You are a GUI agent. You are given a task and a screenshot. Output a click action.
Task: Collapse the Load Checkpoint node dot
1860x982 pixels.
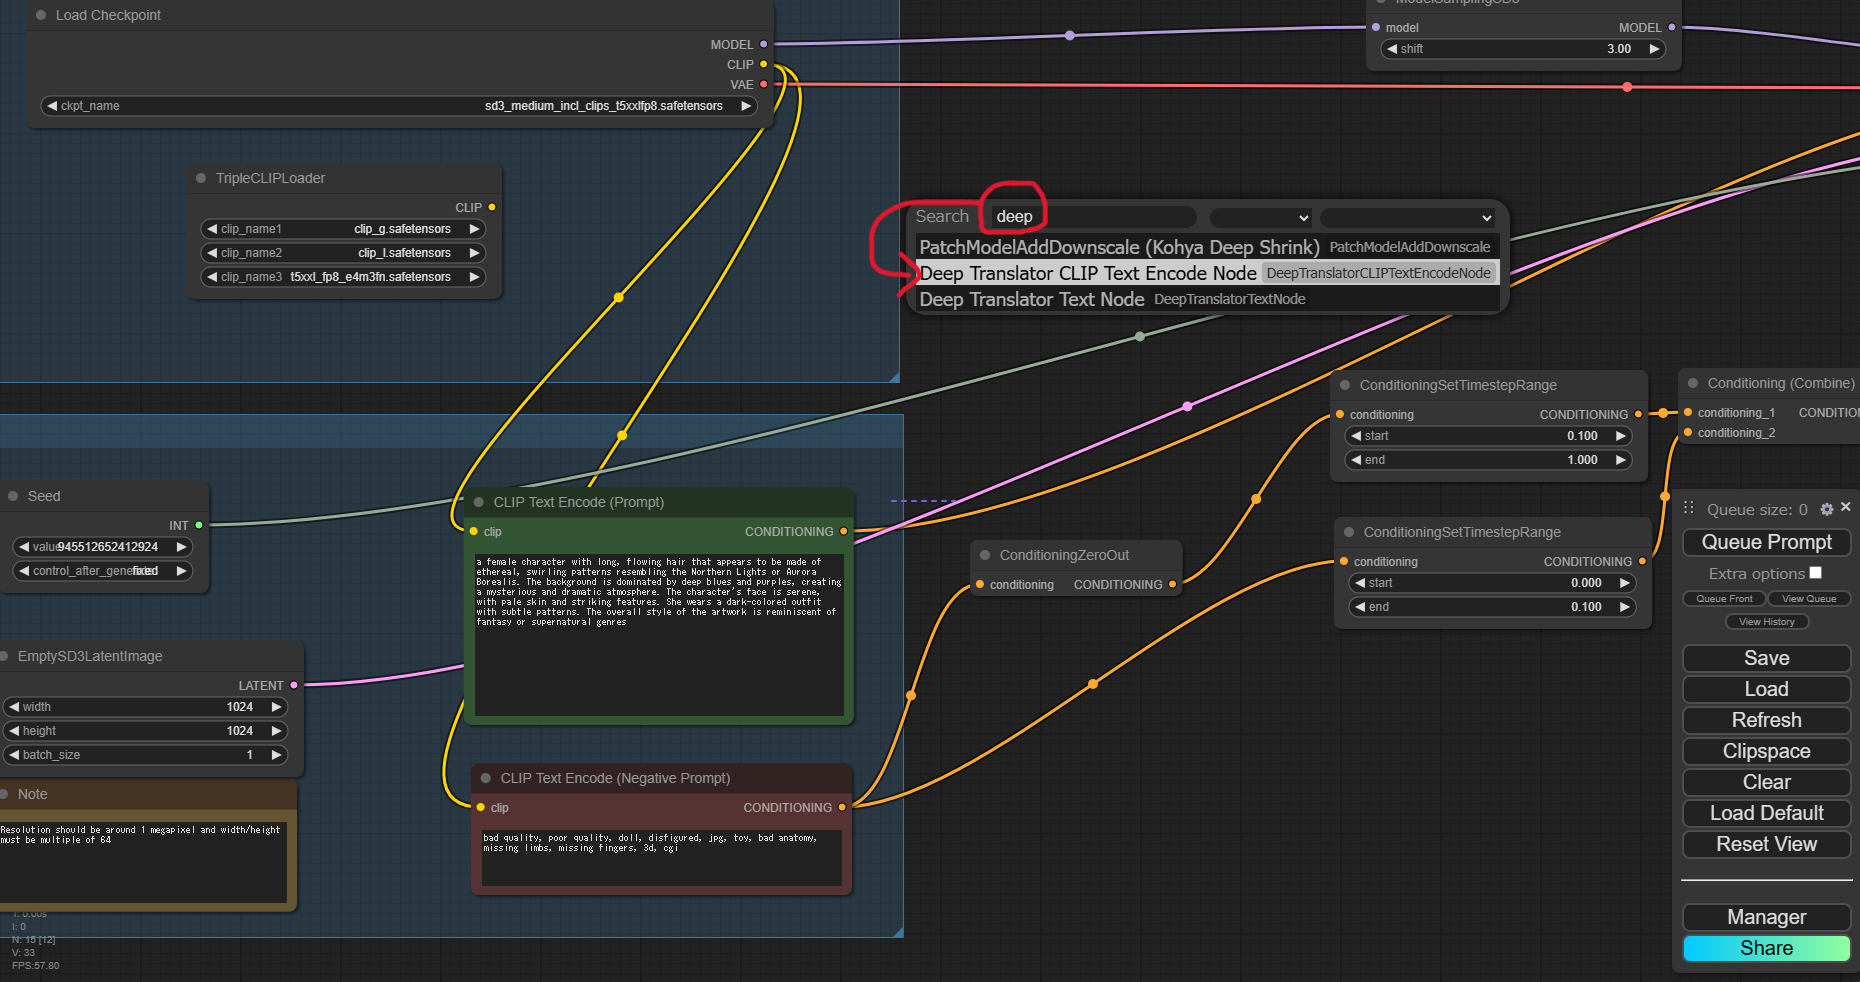pos(41,15)
